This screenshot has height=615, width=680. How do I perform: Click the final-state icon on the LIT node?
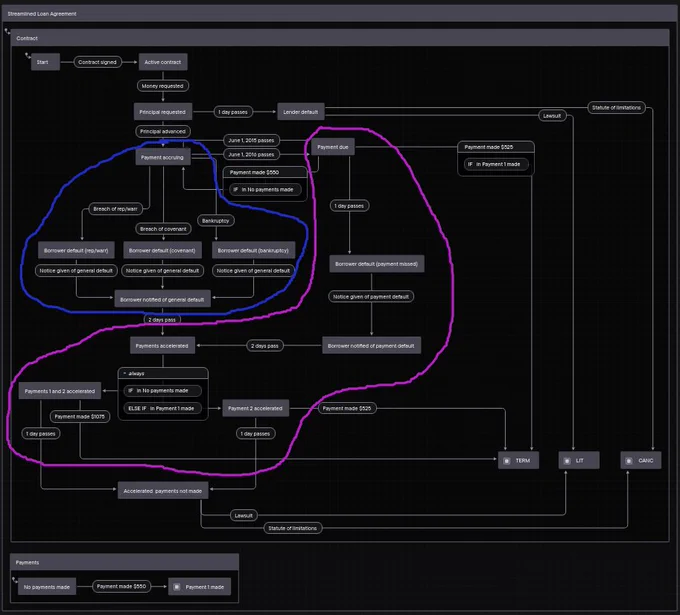567,461
